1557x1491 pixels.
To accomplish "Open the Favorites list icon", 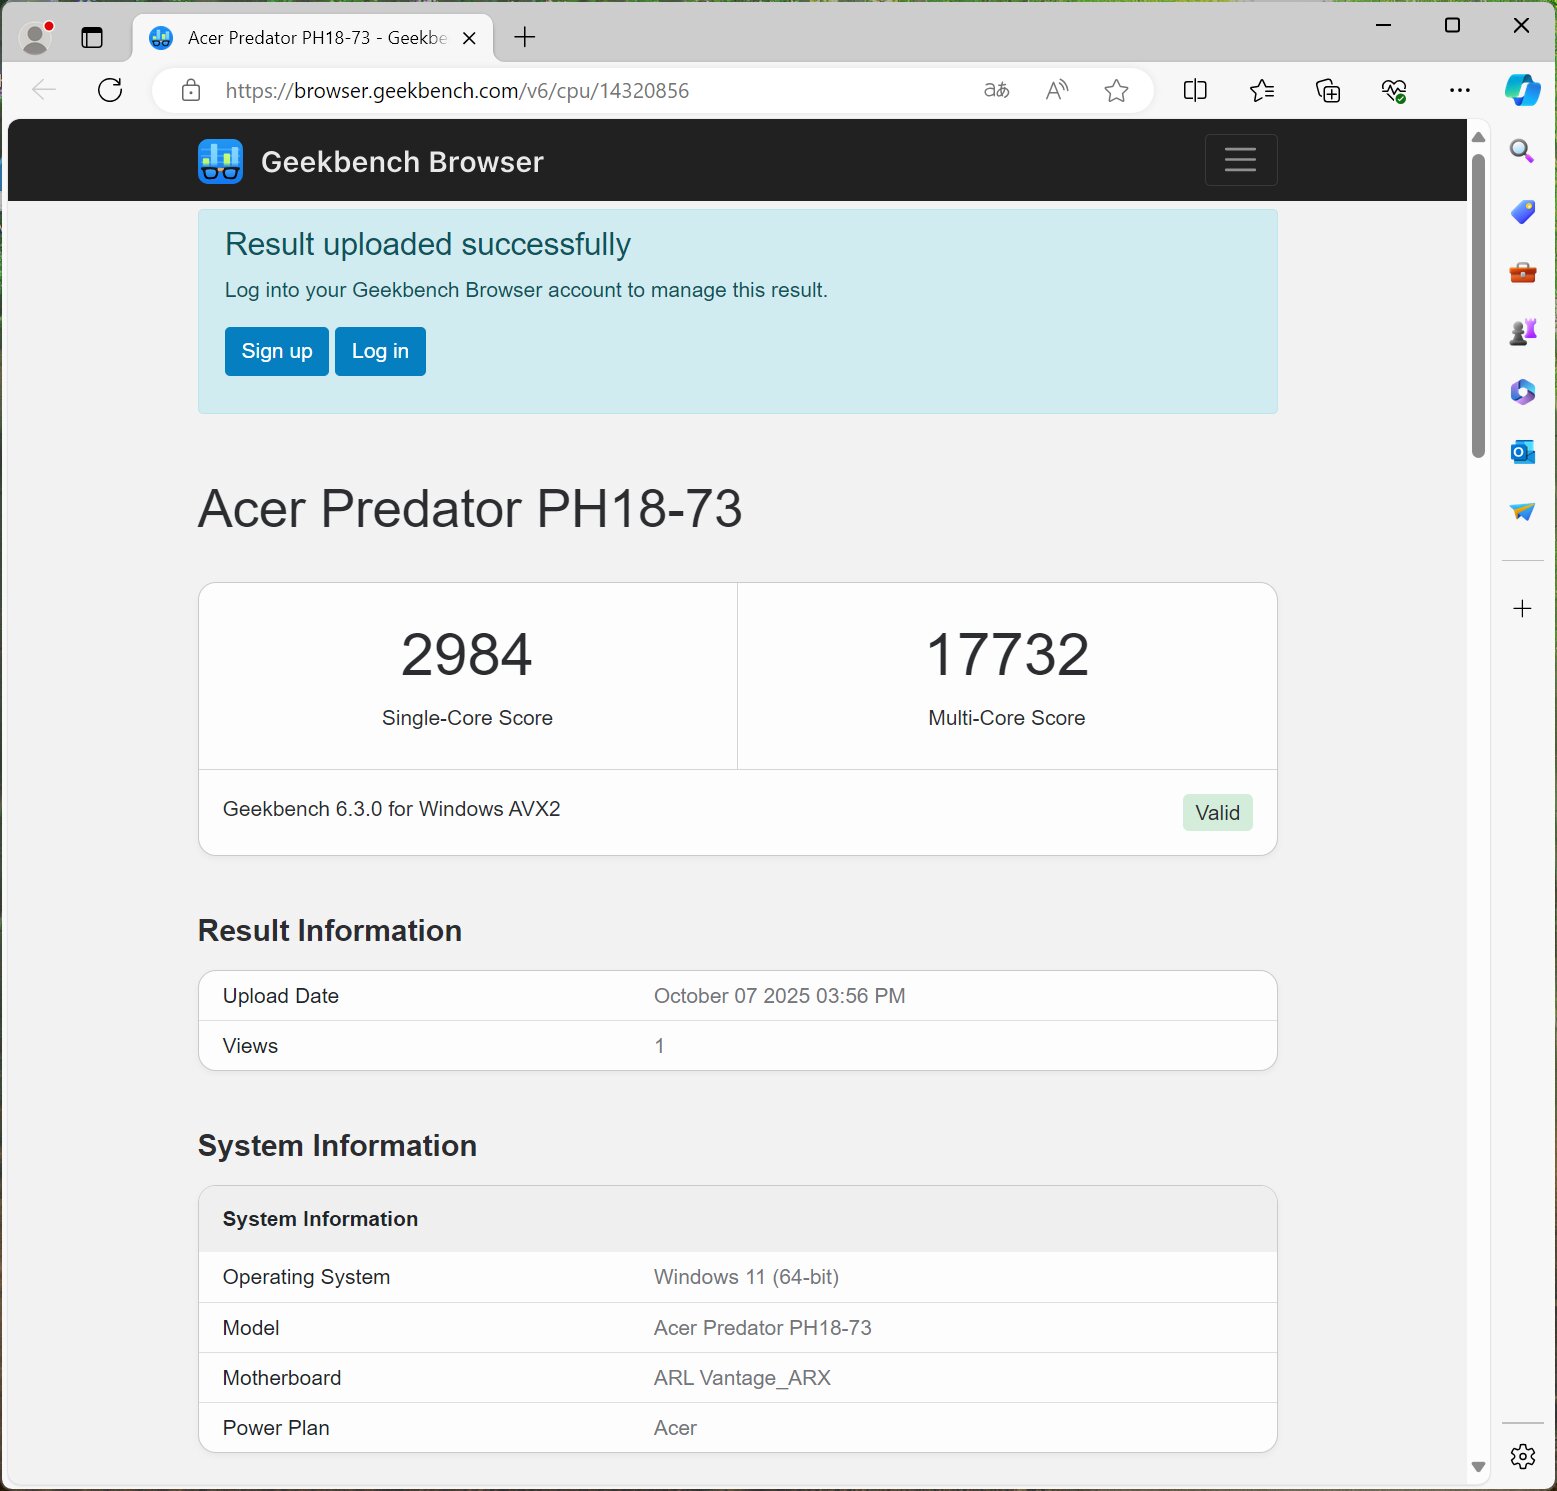I will tap(1262, 91).
